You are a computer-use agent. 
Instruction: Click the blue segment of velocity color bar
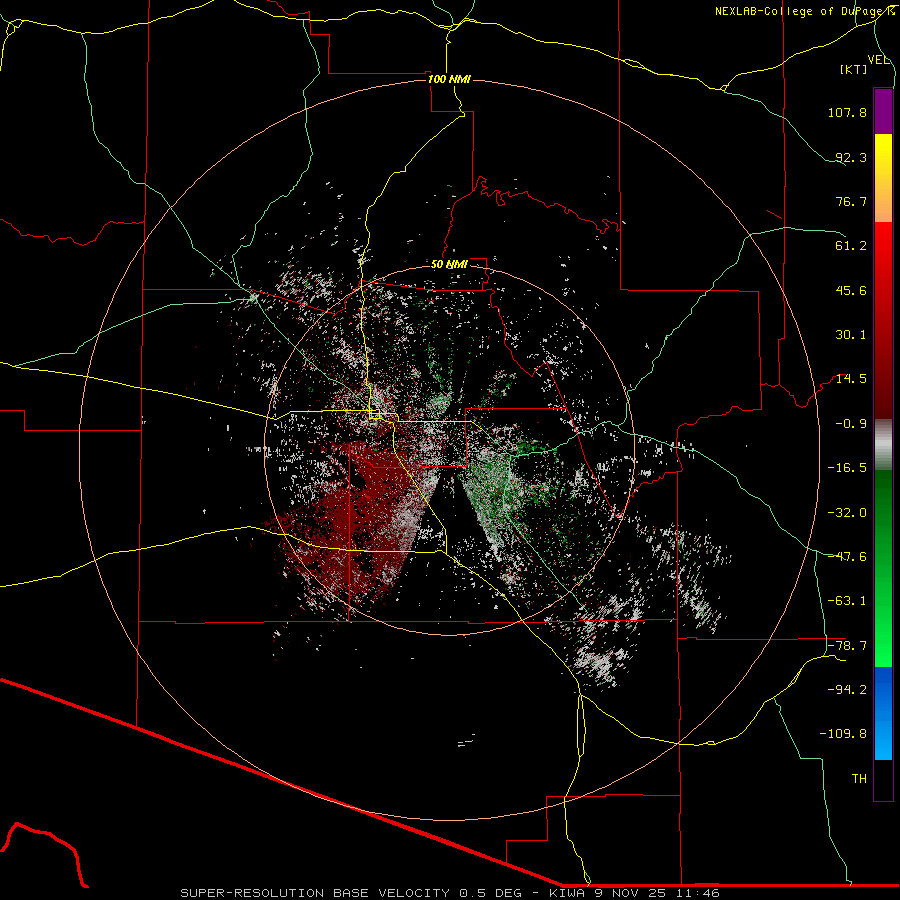(x=883, y=713)
